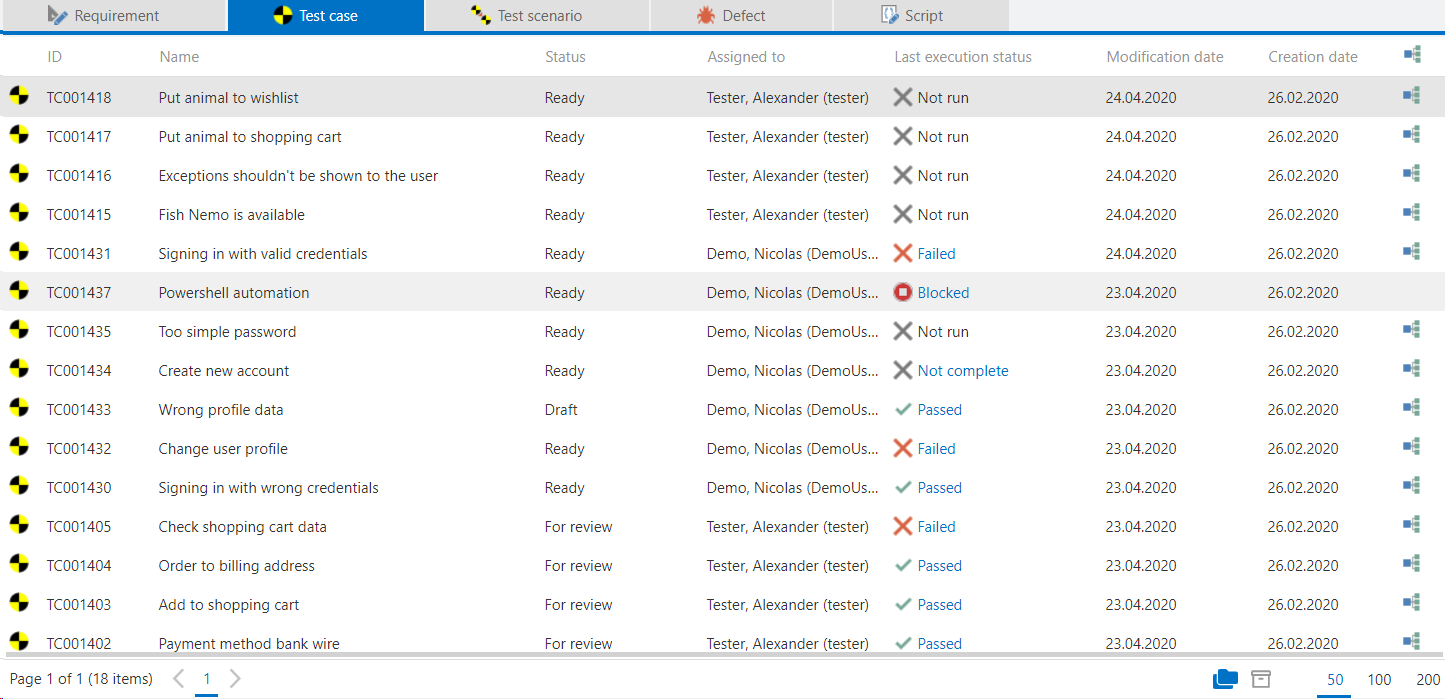Click the archive box icon in footer
Image resolution: width=1445 pixels, height=699 pixels.
click(x=1261, y=679)
